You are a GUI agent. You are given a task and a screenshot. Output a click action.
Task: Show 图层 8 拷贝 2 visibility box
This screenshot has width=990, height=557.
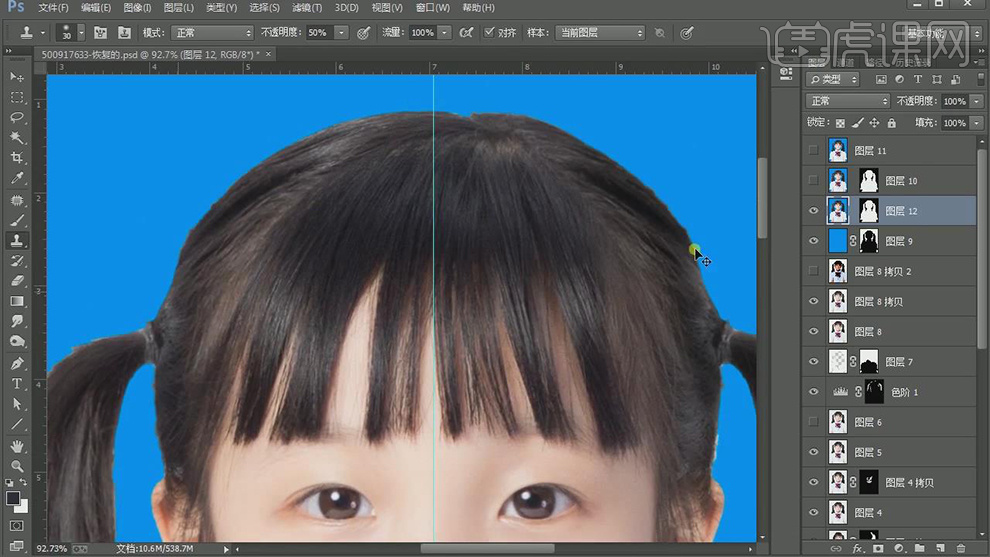(813, 271)
